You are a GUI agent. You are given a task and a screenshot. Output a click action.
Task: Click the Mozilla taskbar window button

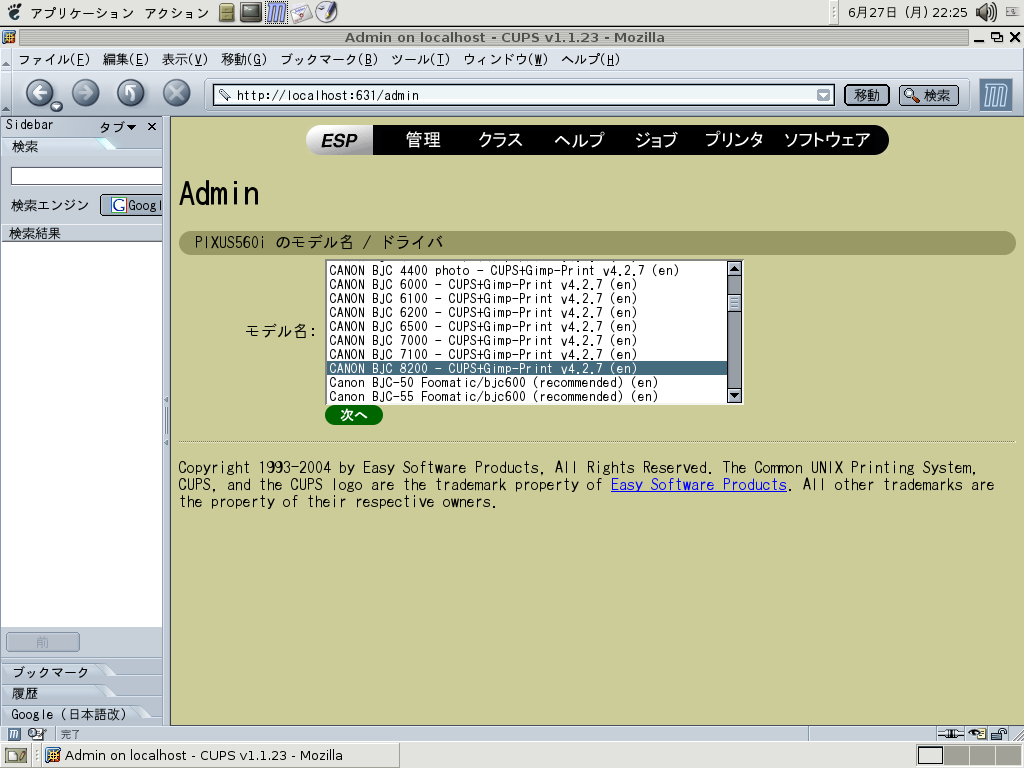(220, 756)
